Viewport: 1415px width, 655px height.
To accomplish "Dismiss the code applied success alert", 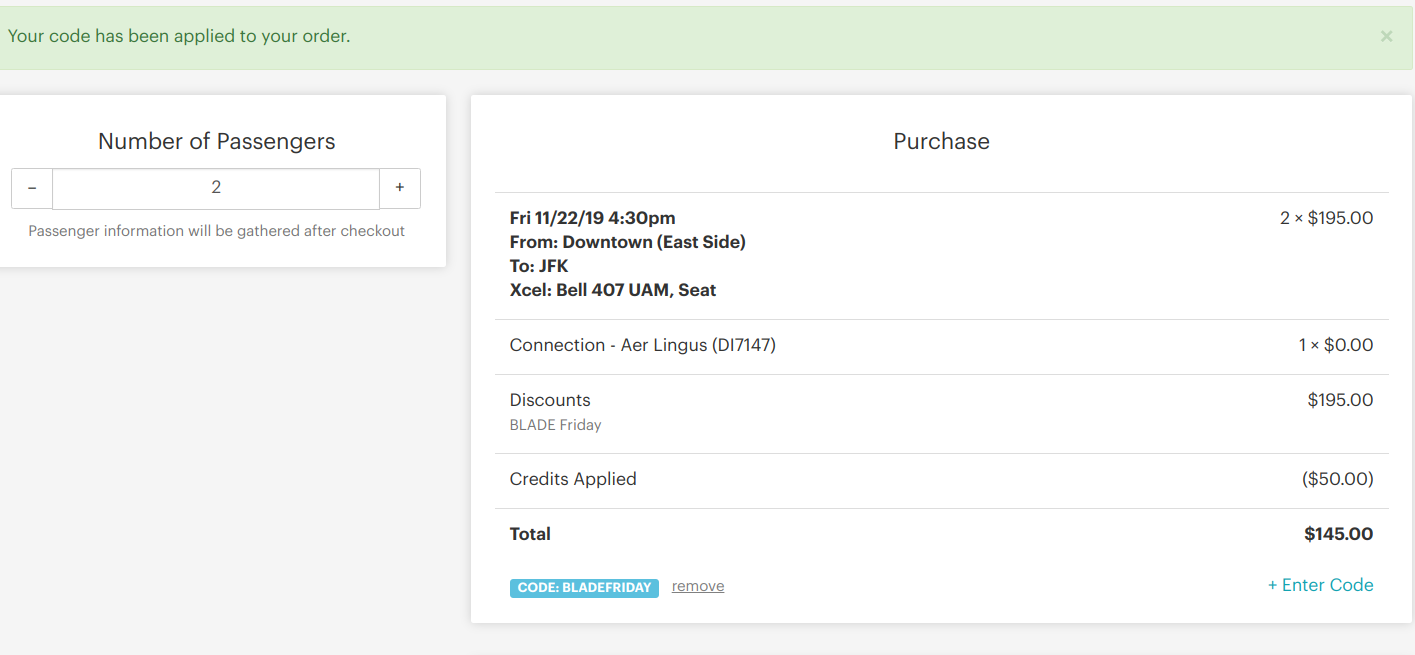I will [x=1385, y=37].
